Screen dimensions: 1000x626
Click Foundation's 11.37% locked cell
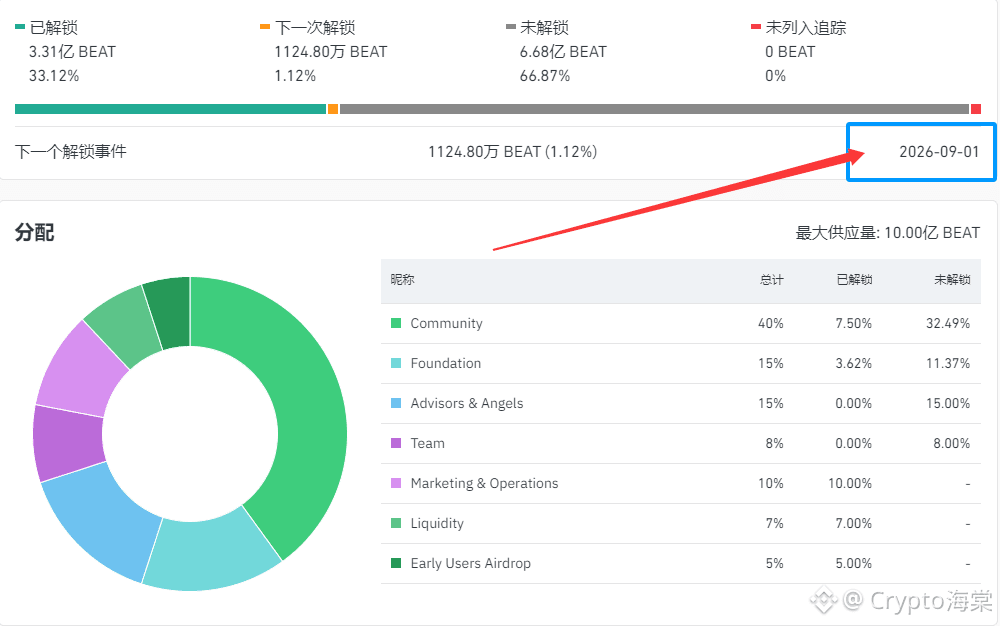[x=948, y=363]
